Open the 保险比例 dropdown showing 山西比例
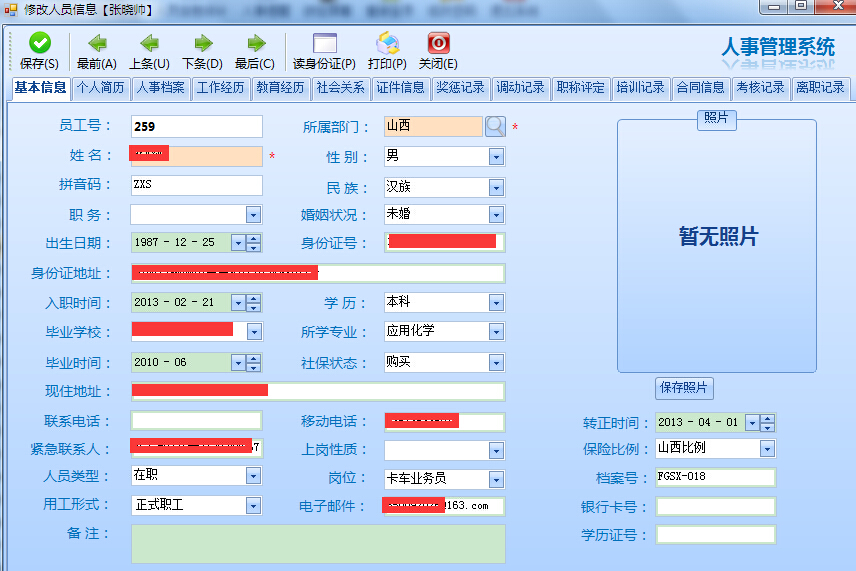Viewport: 856px width, 571px height. click(767, 449)
